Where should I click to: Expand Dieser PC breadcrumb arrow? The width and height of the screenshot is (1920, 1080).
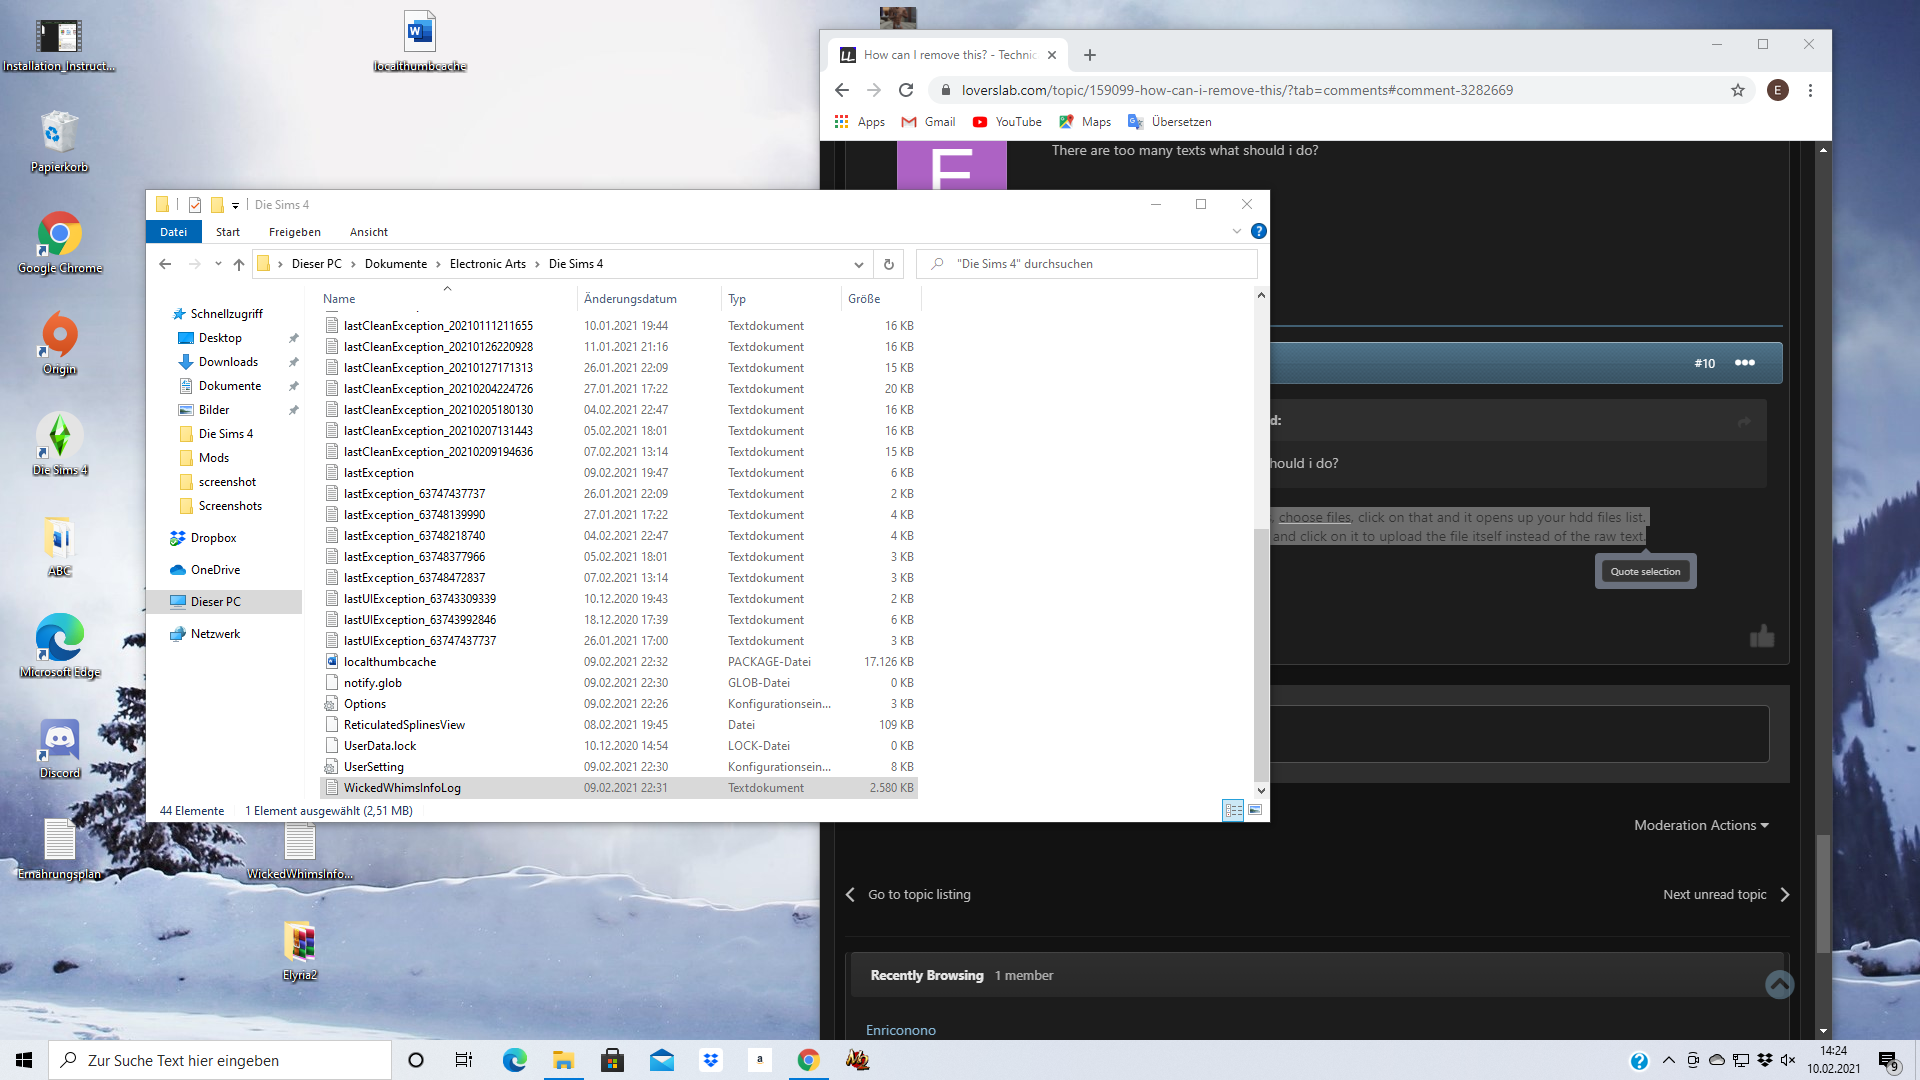[353, 264]
